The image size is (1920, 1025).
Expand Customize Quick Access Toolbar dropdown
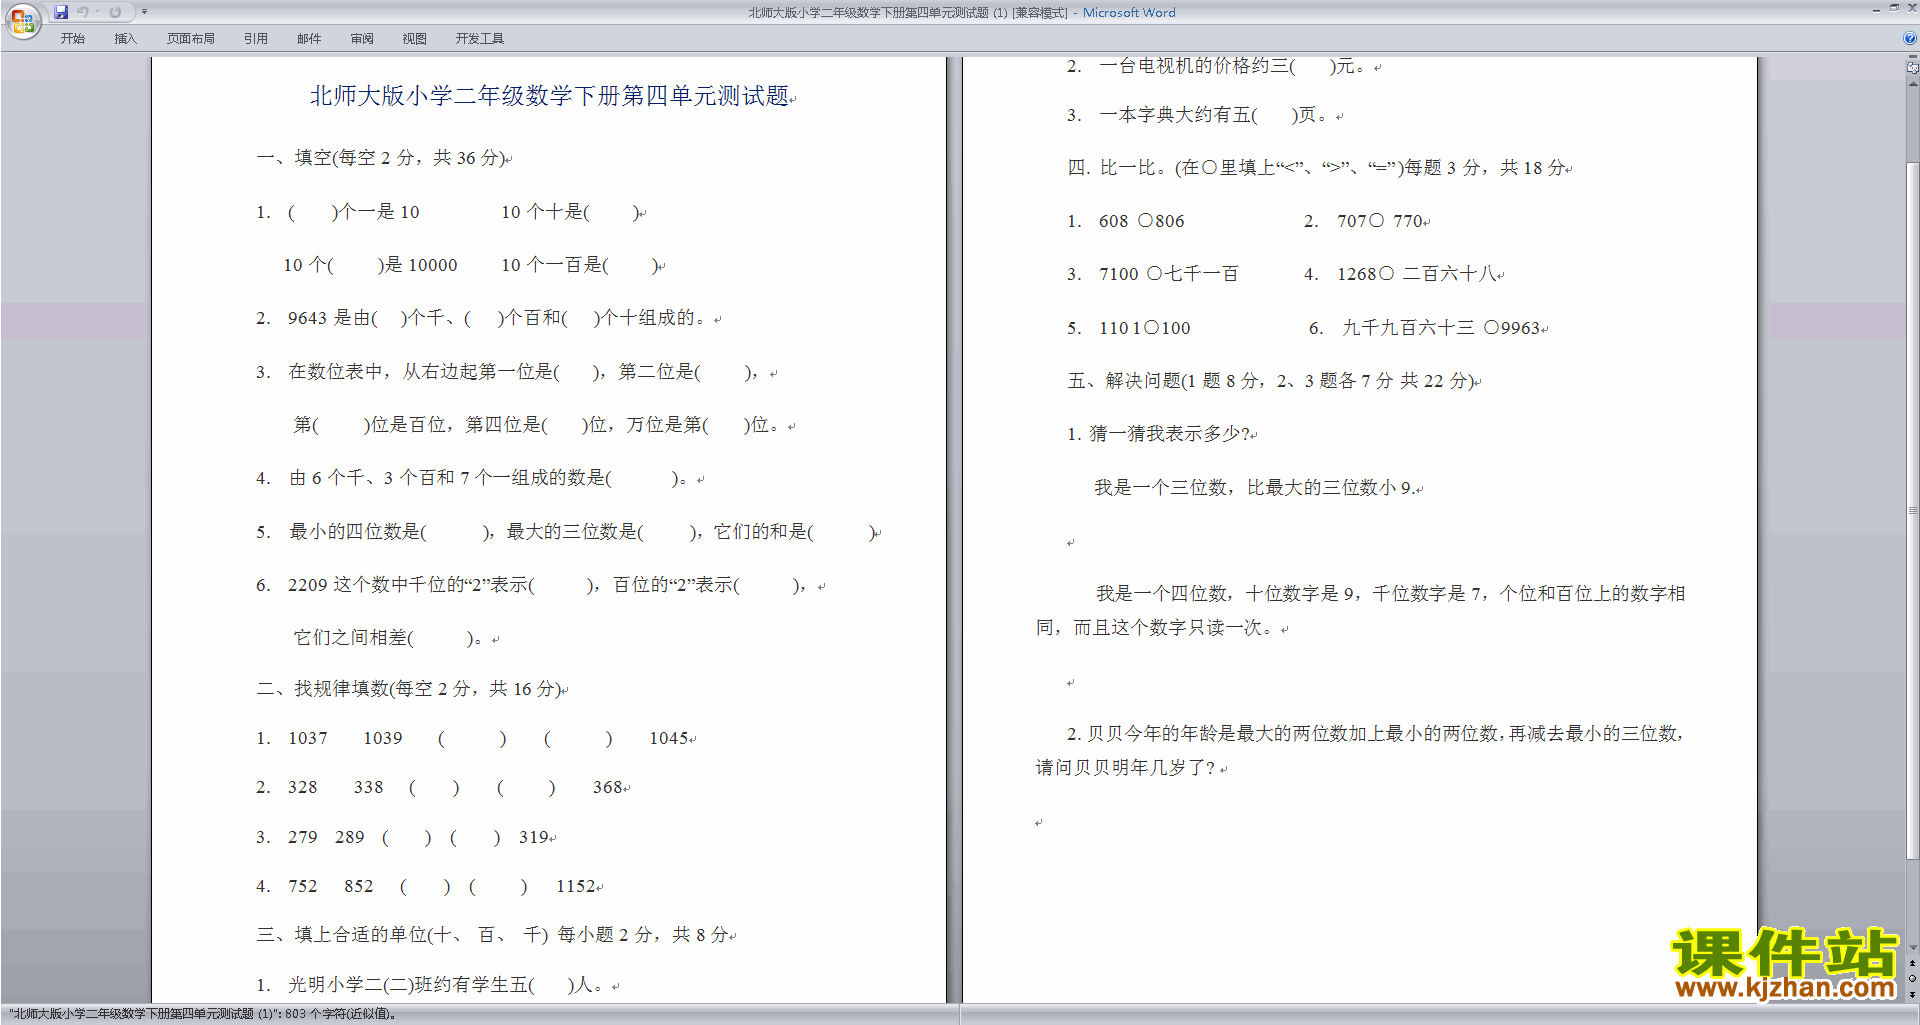click(x=144, y=12)
